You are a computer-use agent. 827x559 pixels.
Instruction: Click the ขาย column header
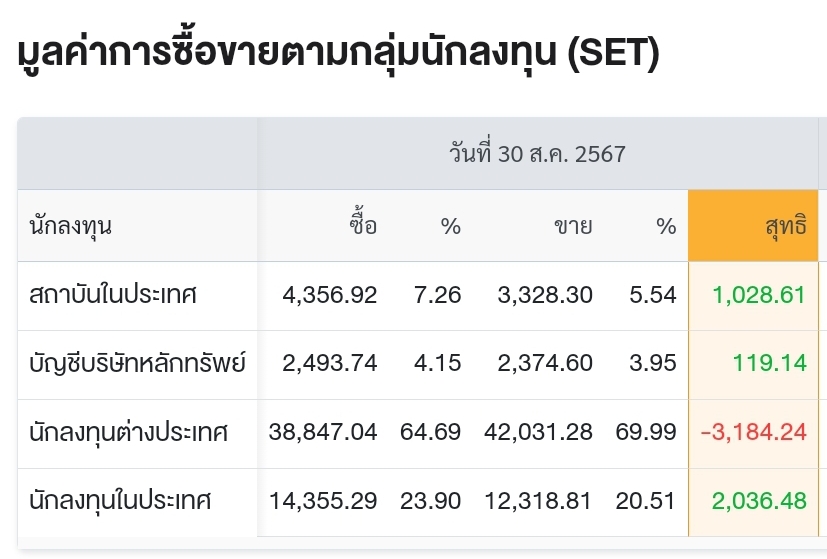pos(573,226)
